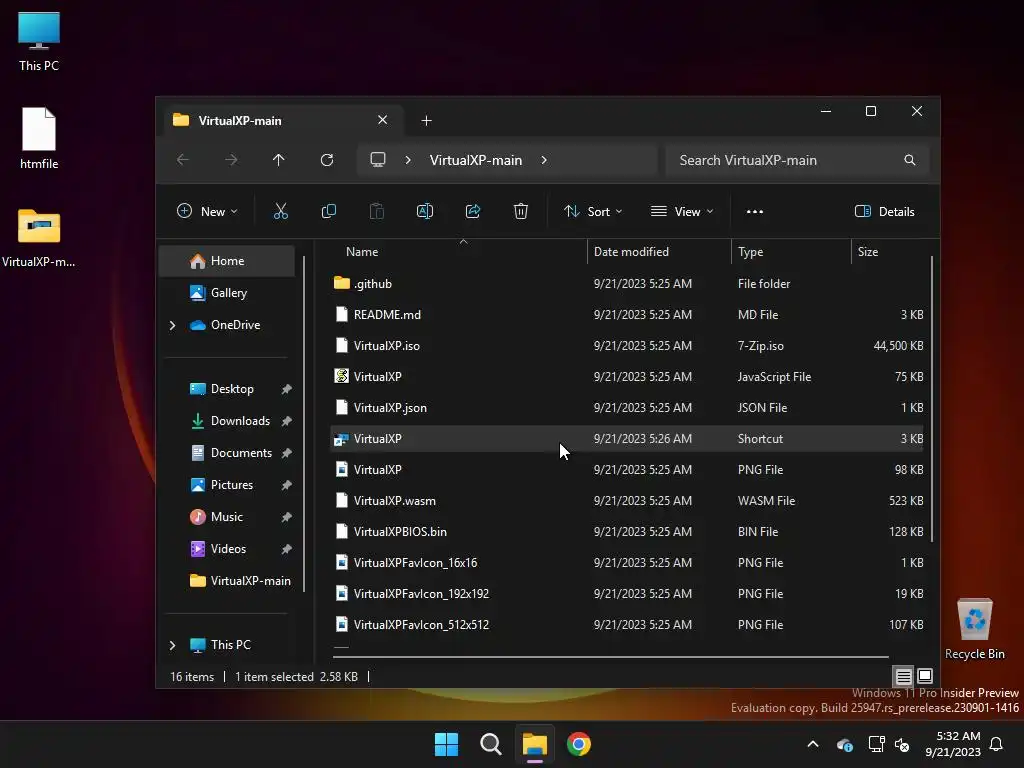1024x768 pixels.
Task: Select the VirtualXP-main tab
Action: click(282, 120)
